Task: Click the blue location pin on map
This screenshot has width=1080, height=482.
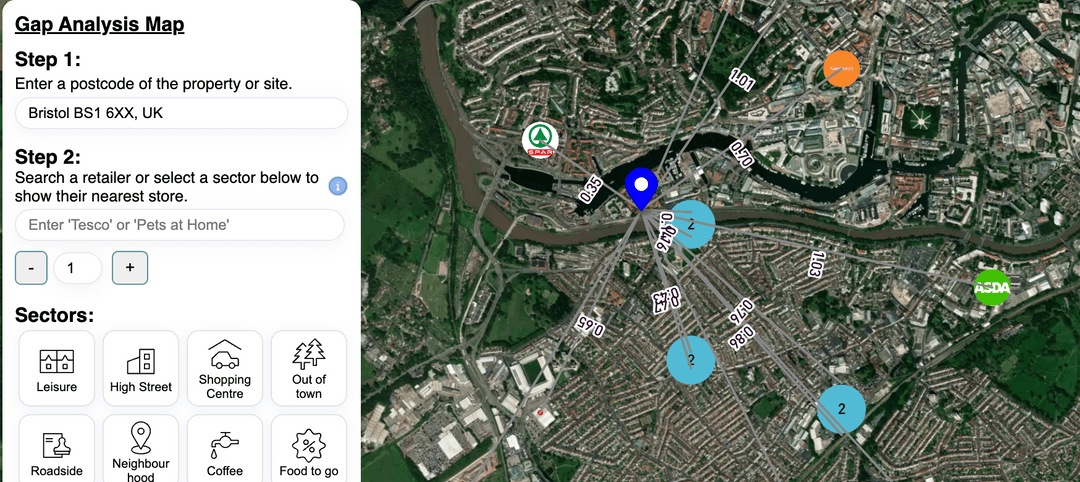Action: click(x=642, y=189)
